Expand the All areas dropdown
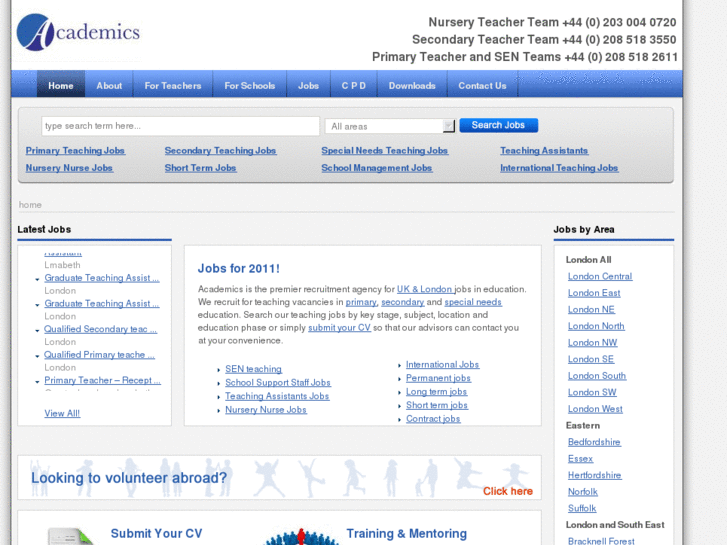This screenshot has height=545, width=727. pos(390,126)
